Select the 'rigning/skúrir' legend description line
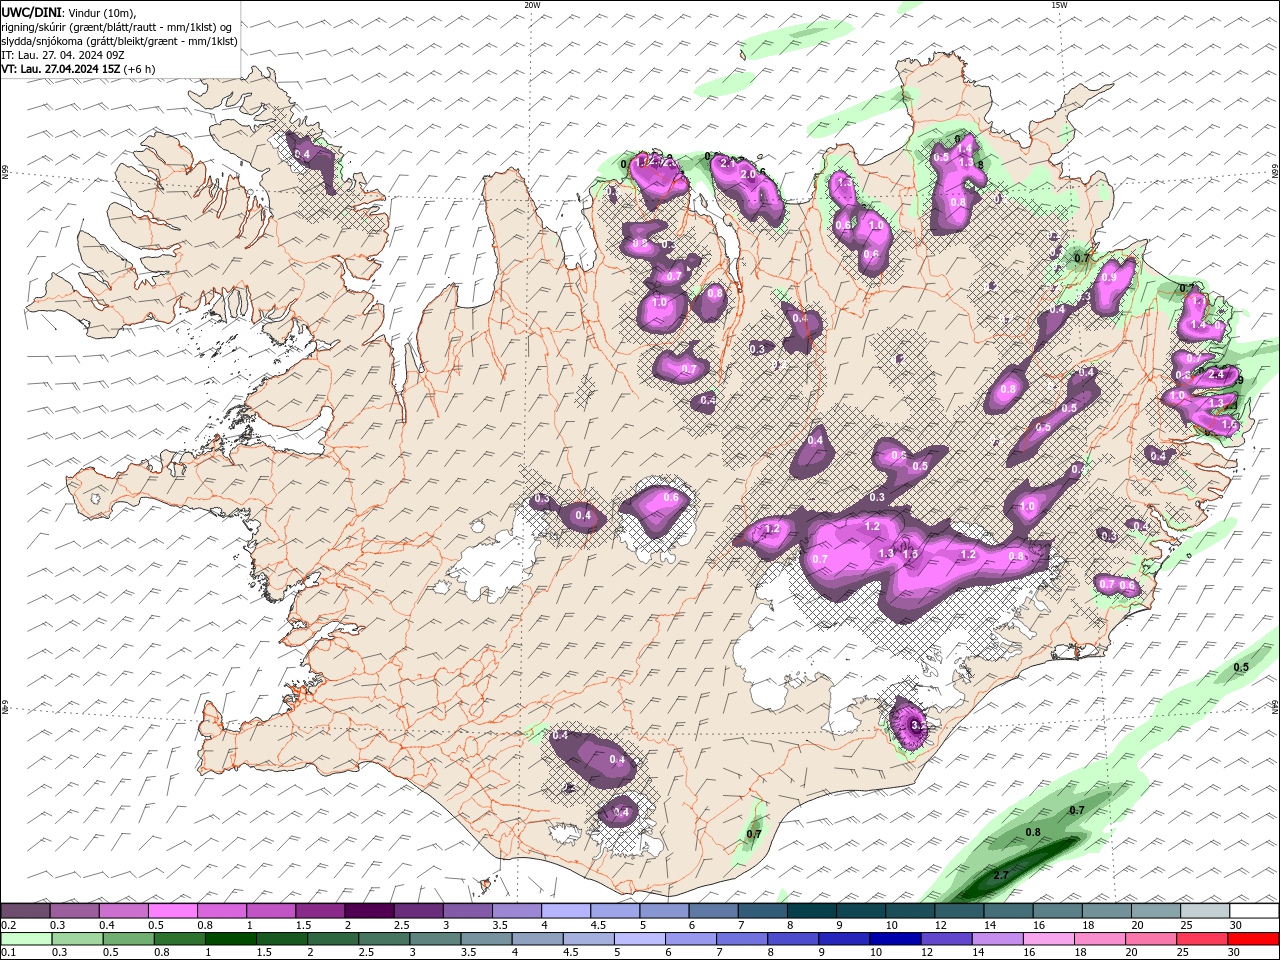1280x960 pixels. pyautogui.click(x=117, y=27)
